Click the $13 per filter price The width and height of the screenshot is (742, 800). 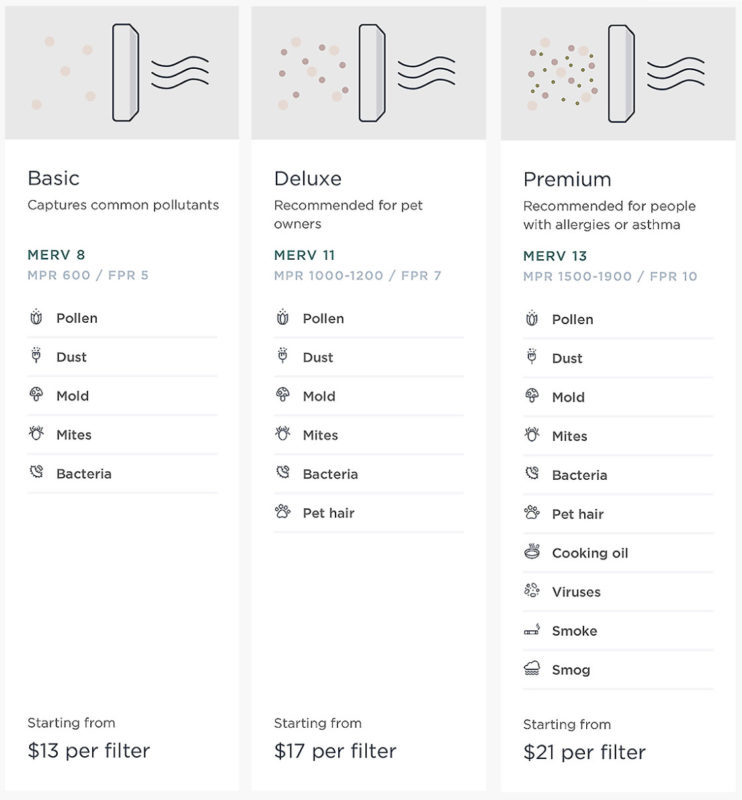89,751
